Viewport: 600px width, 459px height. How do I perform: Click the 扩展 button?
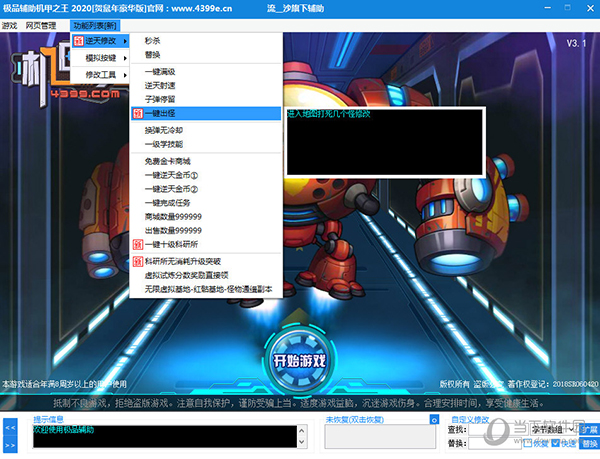point(590,429)
